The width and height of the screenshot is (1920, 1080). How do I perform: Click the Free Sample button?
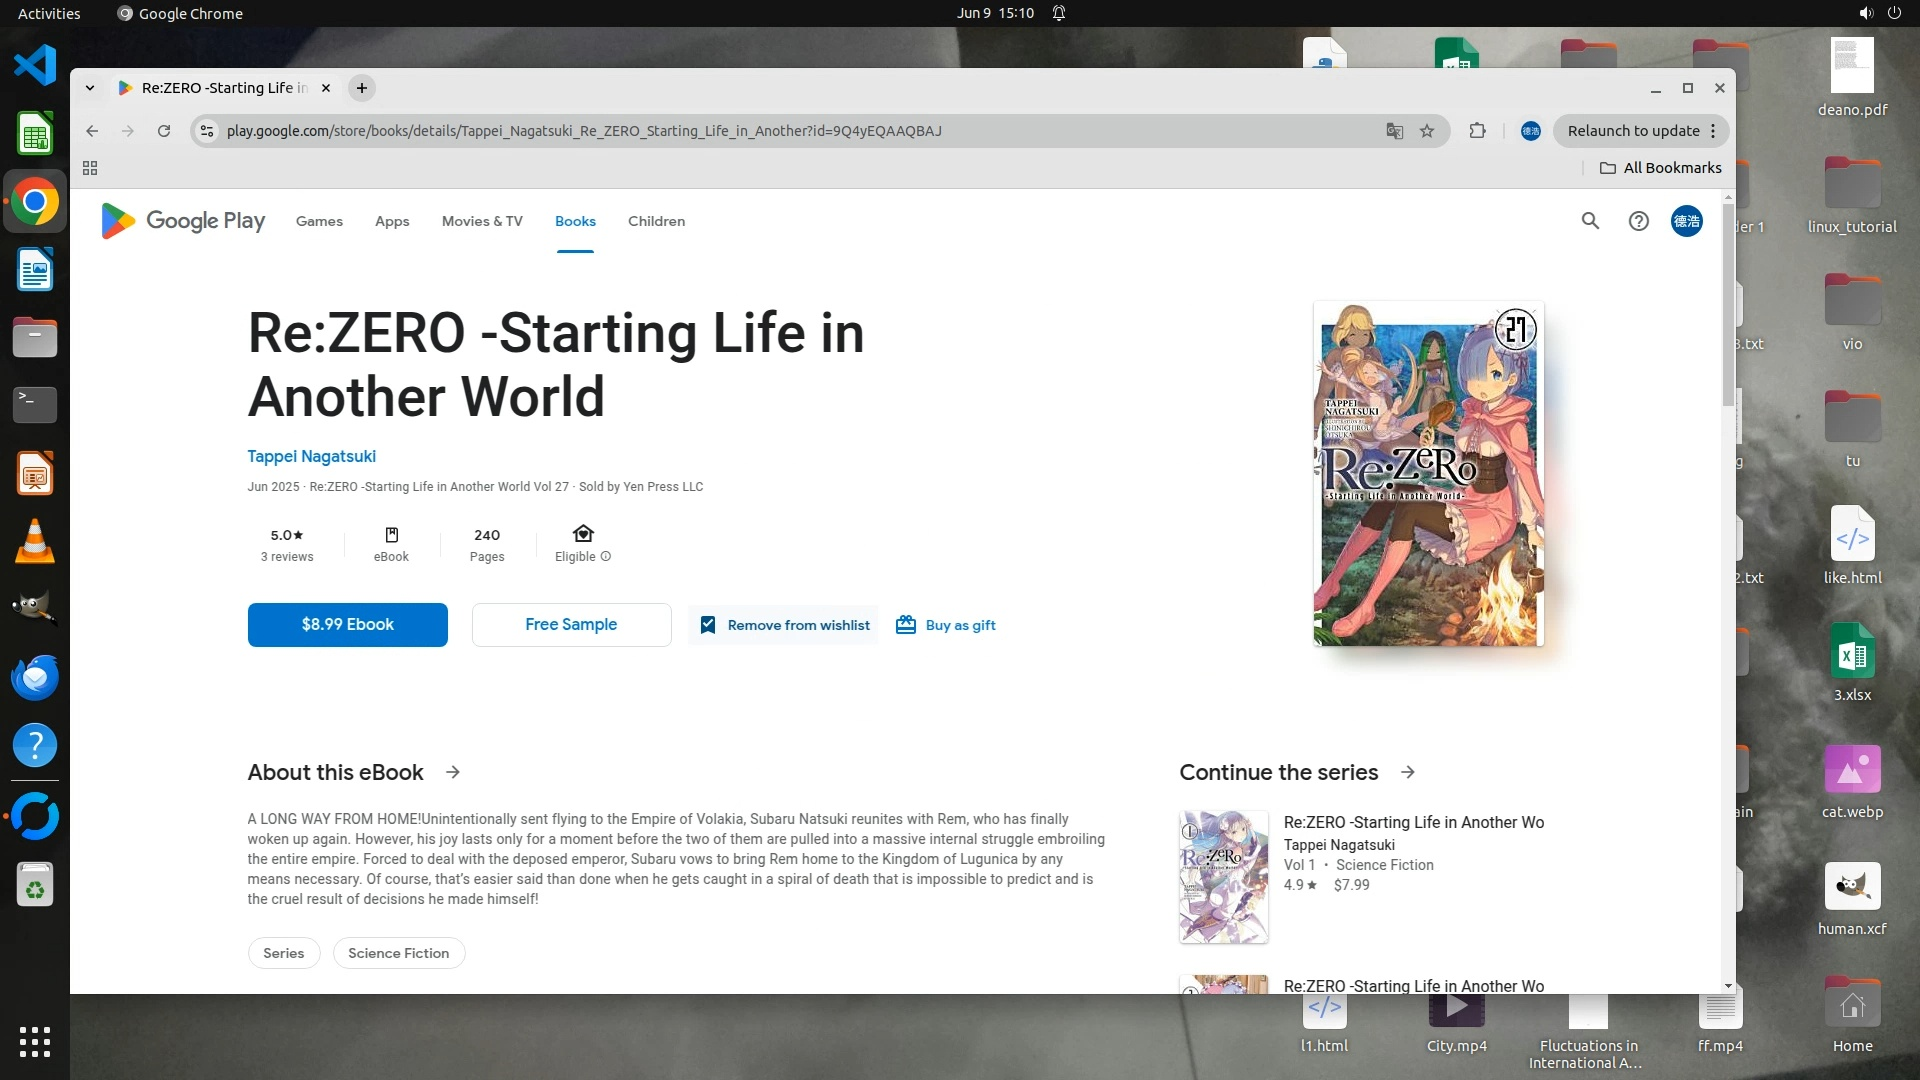571,625
